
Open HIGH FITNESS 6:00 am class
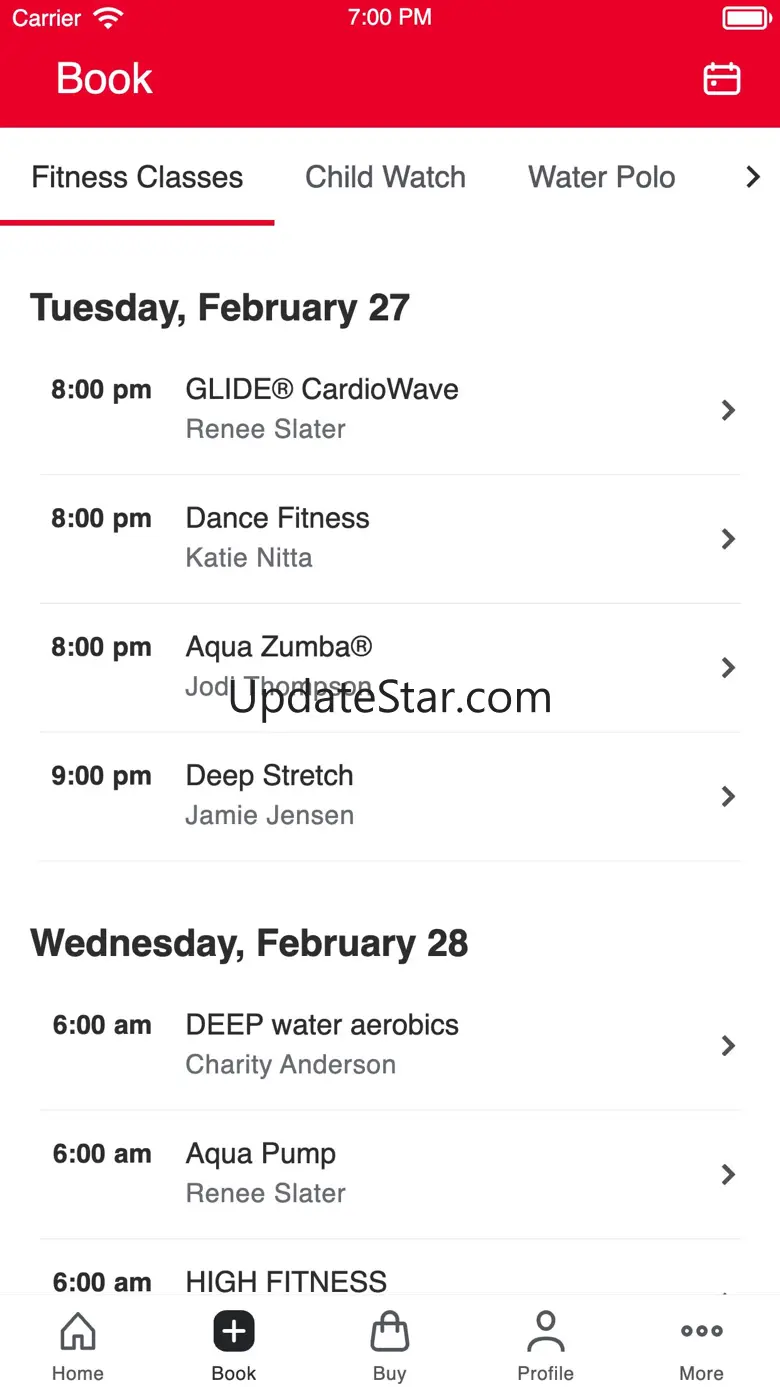click(390, 1268)
